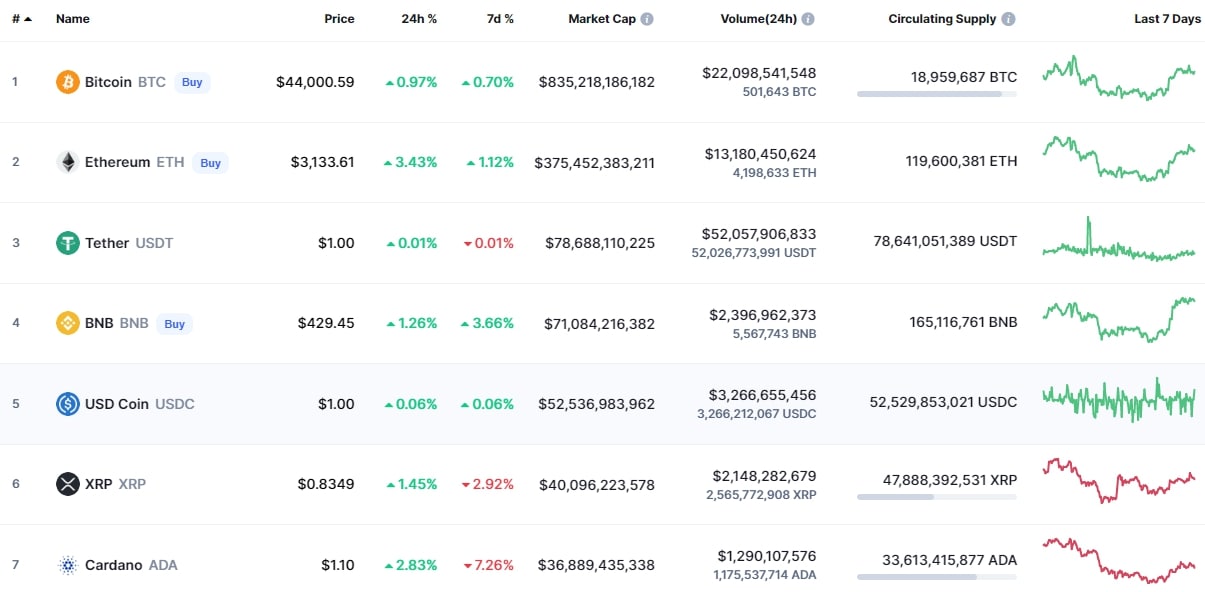1205x592 pixels.
Task: Click the Circulating Supply info icon
Action: pos(1008,19)
